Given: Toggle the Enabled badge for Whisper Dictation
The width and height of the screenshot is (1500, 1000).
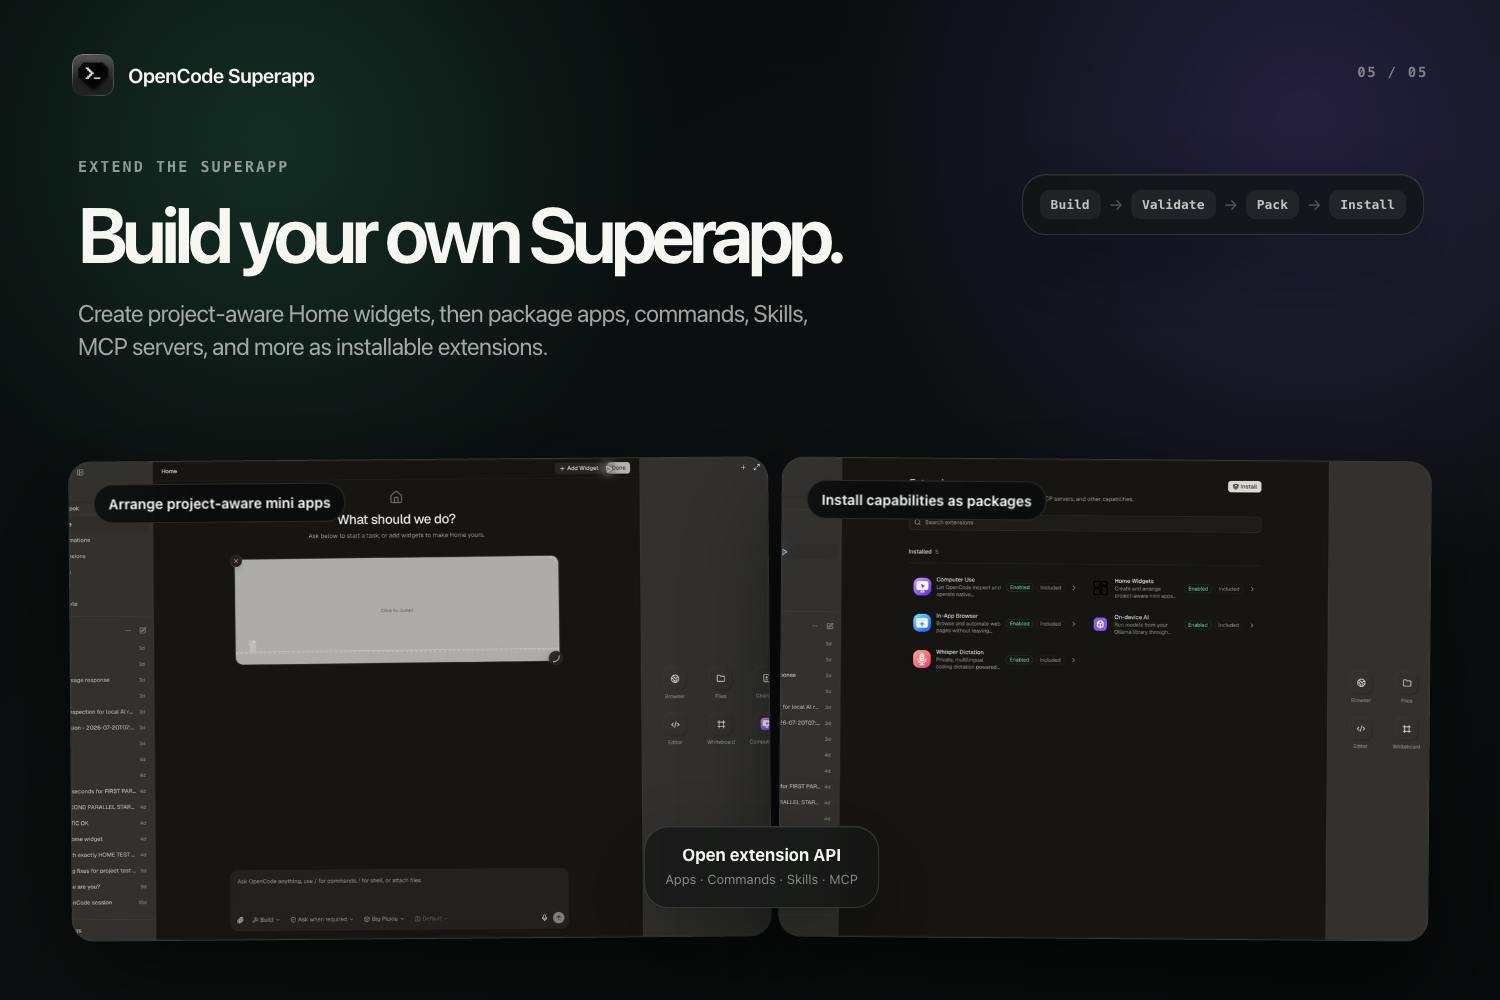Looking at the screenshot, I should pos(1020,660).
